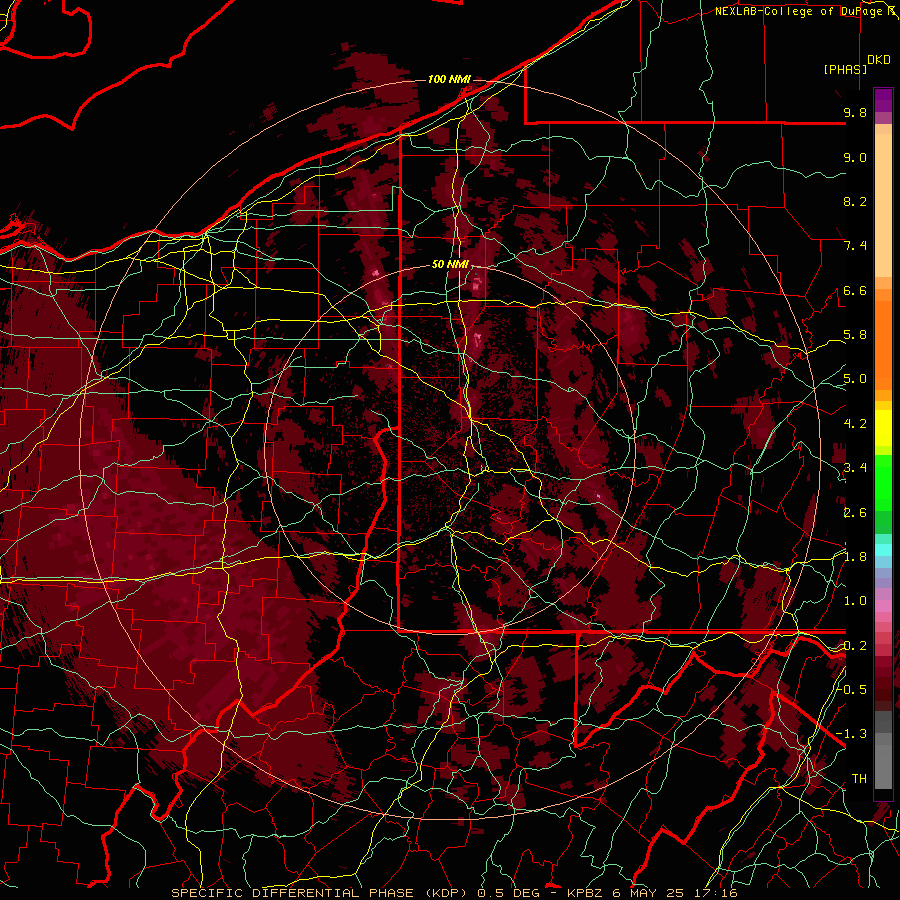Select the purple top segment of color bar
The image size is (900, 900).
click(883, 100)
